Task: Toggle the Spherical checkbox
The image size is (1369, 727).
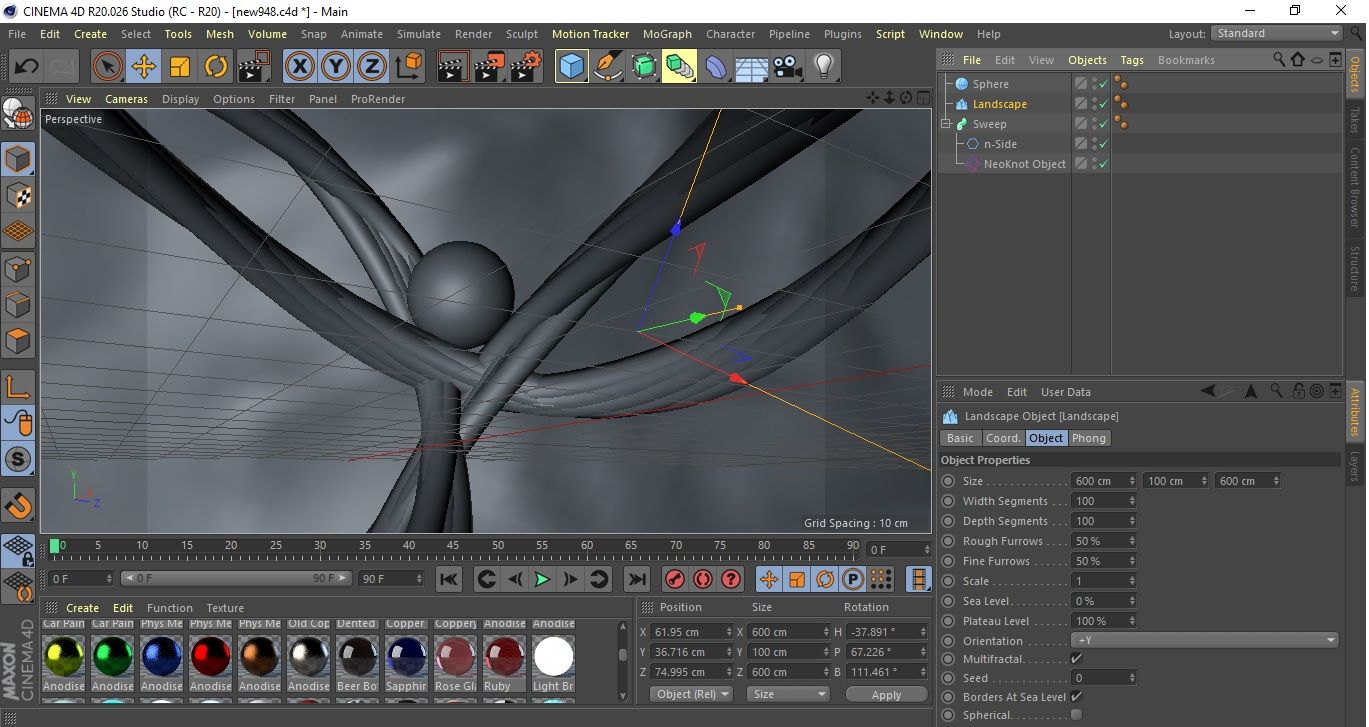Action: (1076, 714)
